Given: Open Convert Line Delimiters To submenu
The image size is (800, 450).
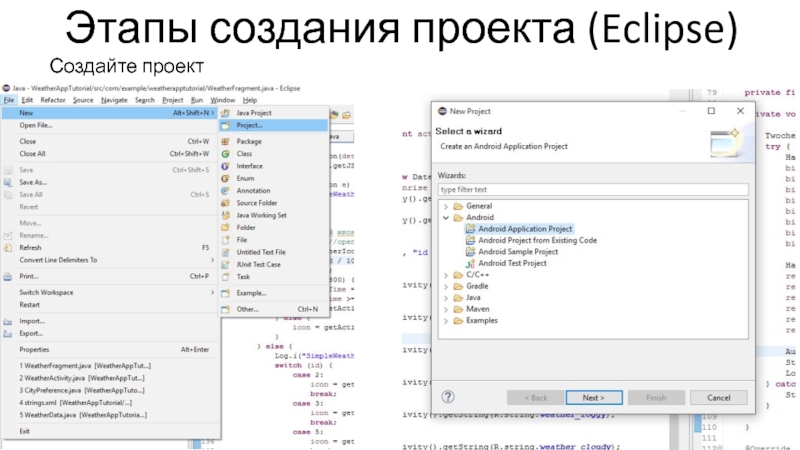Looking at the screenshot, I should [x=112, y=260].
